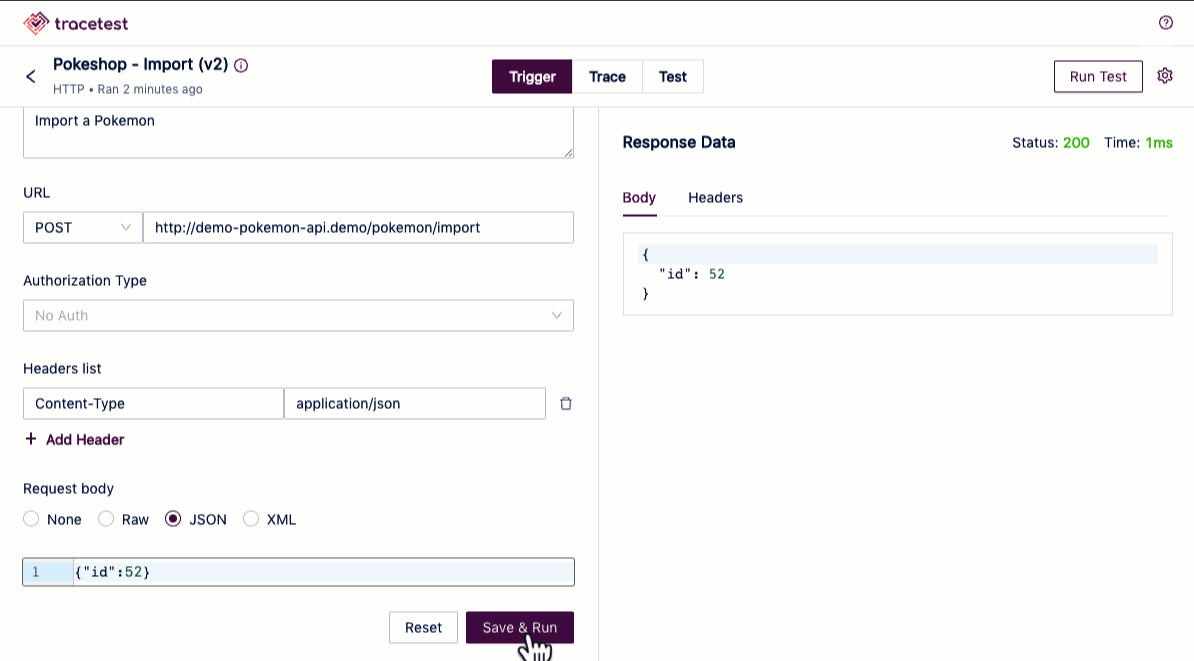Click the request body JSON editor
1194x661 pixels.
(298, 572)
